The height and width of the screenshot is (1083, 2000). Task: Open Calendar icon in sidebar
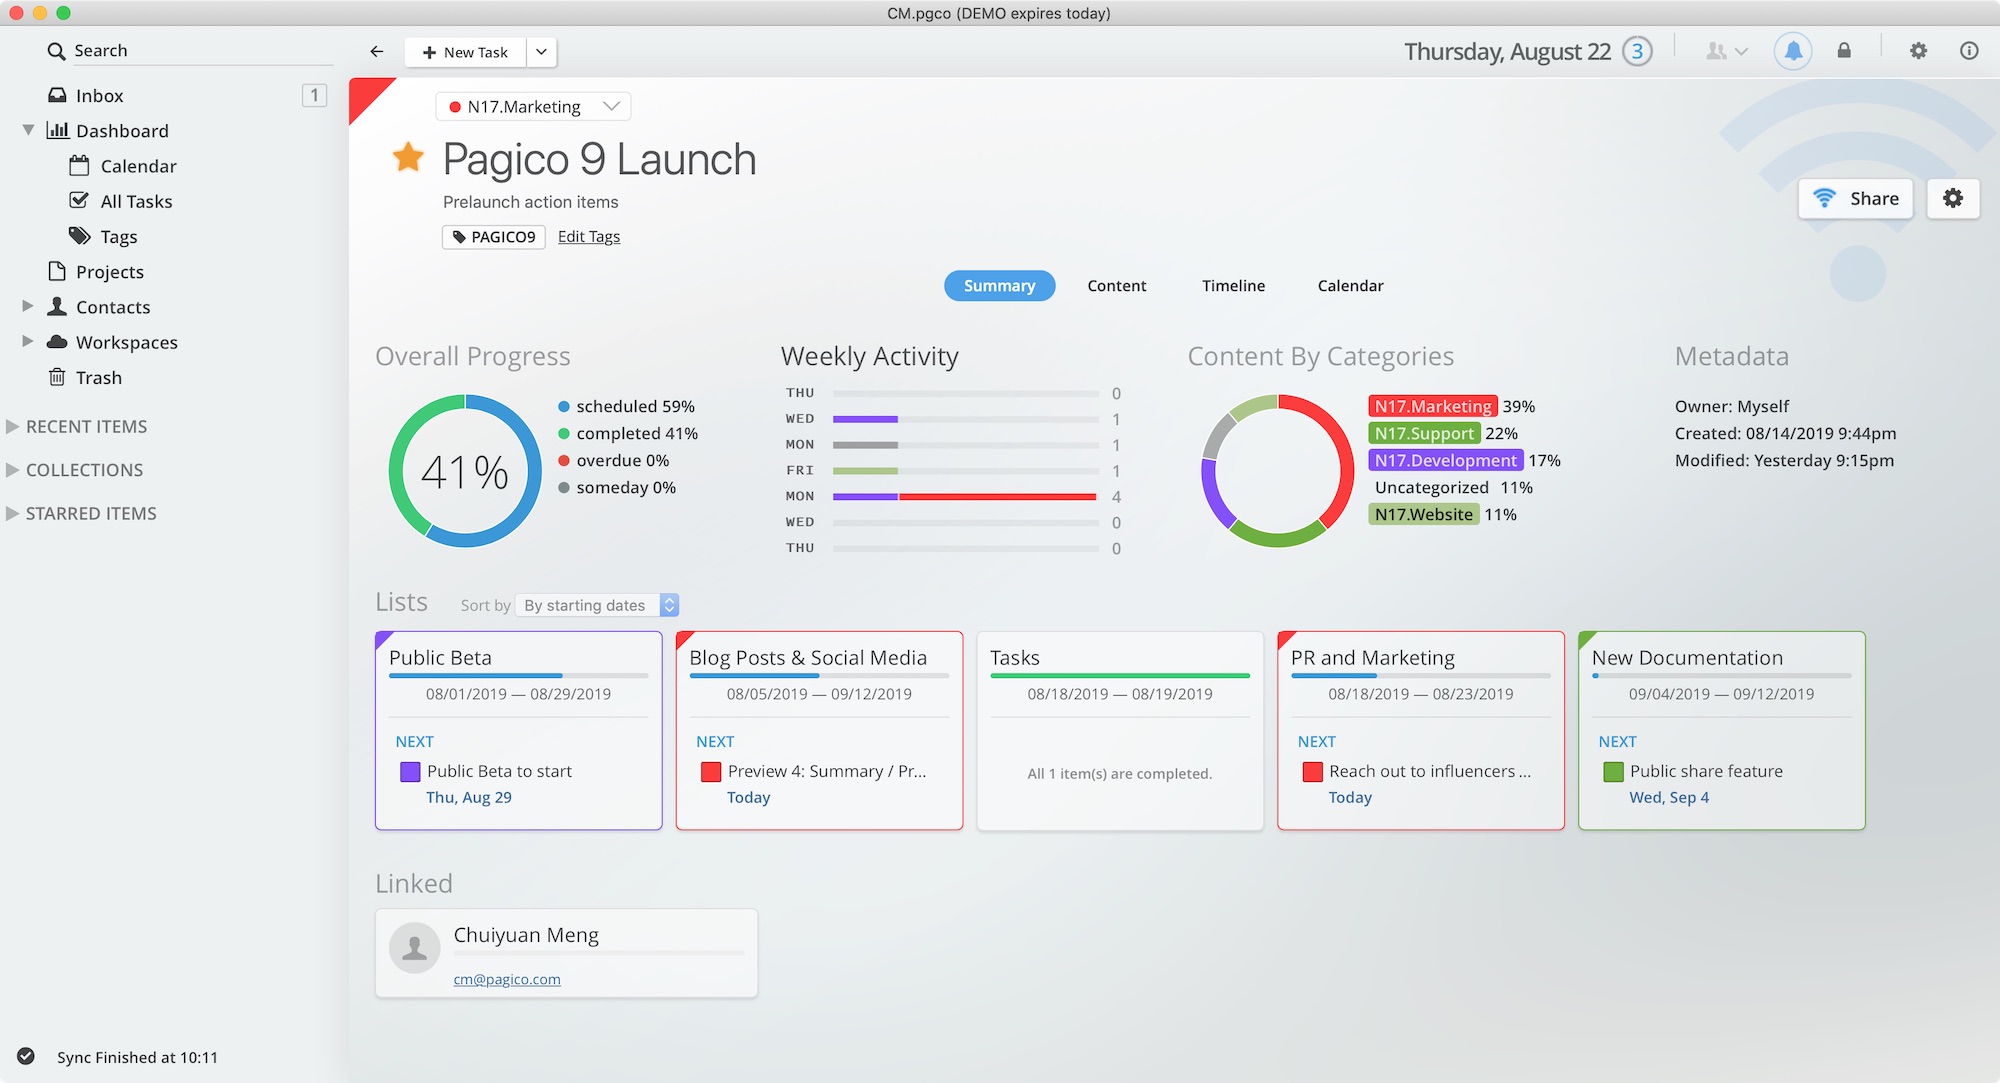(79, 165)
